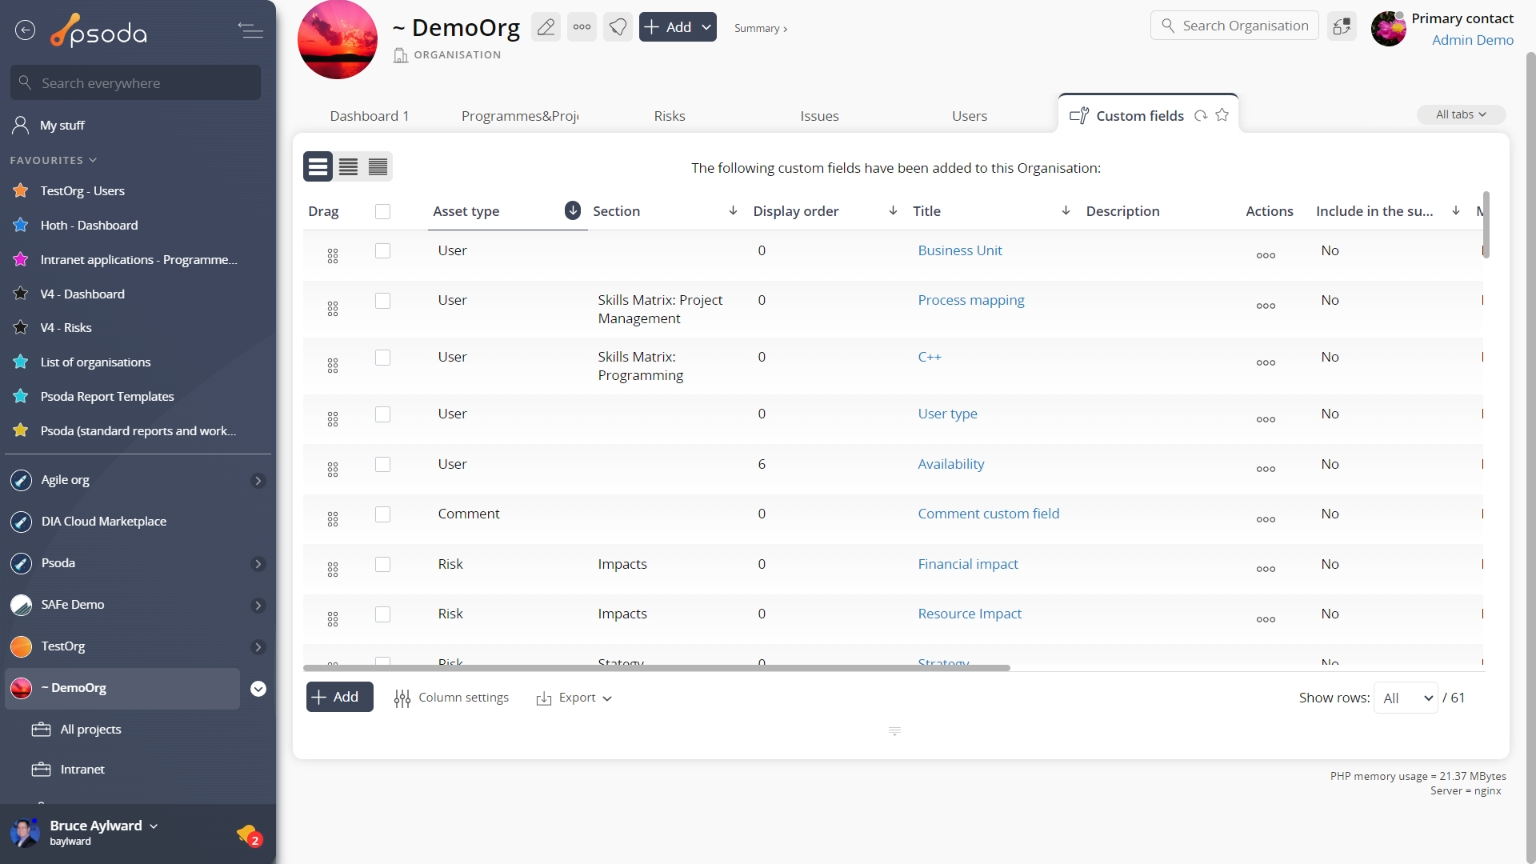Open the Show rows selector

point(1406,698)
